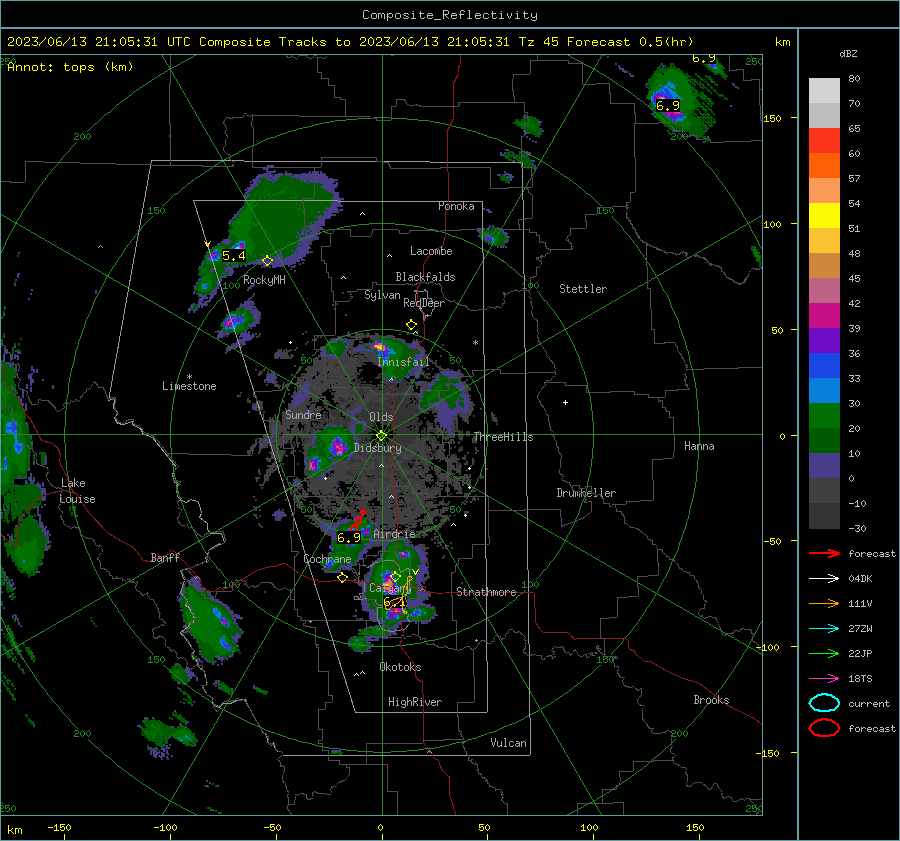The image size is (900, 841).
Task: Click the Lacombe city label
Action: tap(431, 251)
